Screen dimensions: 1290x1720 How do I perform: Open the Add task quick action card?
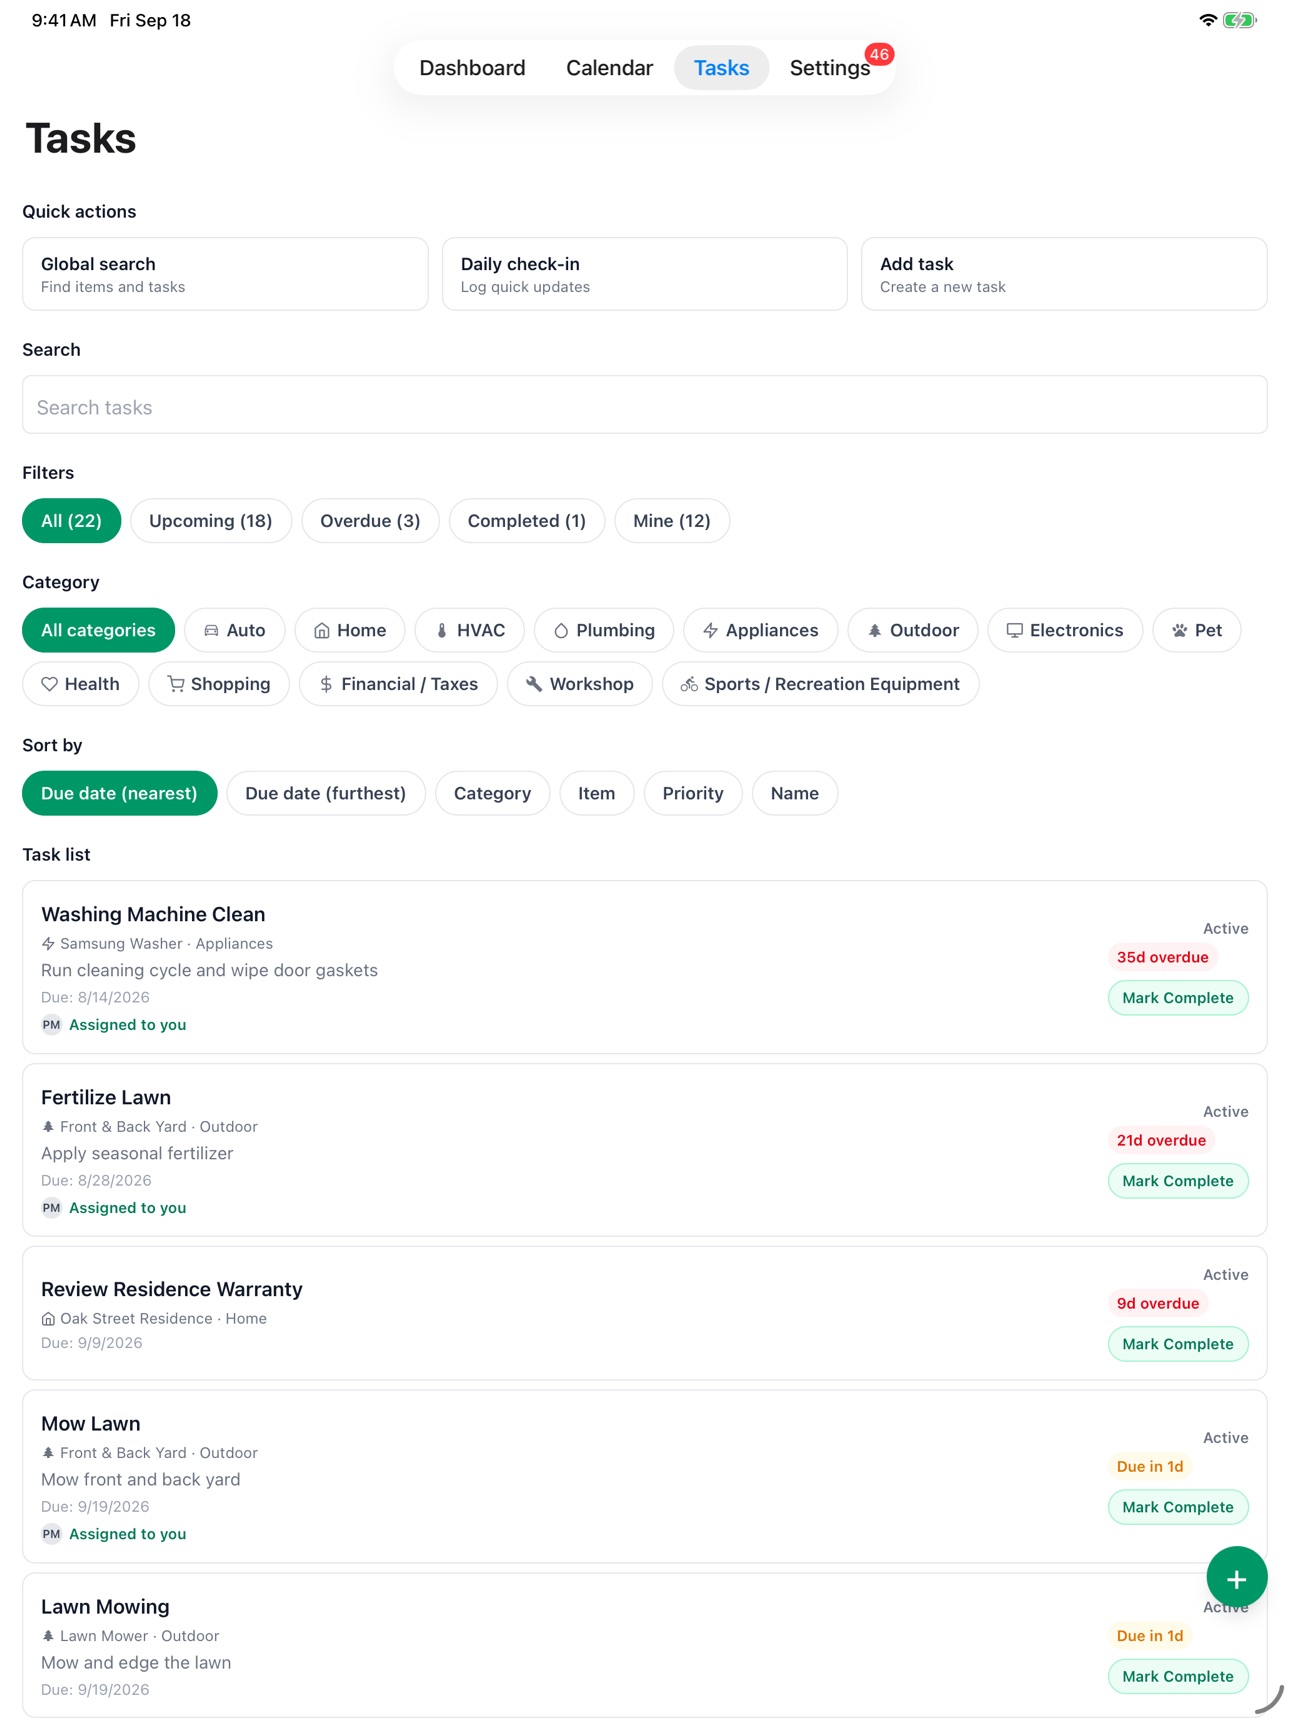tap(1064, 274)
